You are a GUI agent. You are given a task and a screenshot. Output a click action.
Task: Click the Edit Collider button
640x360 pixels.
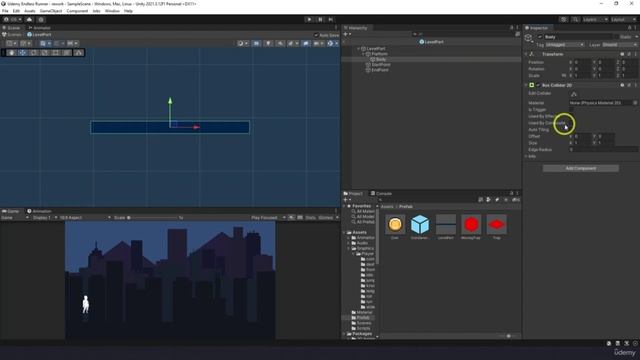coord(574,94)
